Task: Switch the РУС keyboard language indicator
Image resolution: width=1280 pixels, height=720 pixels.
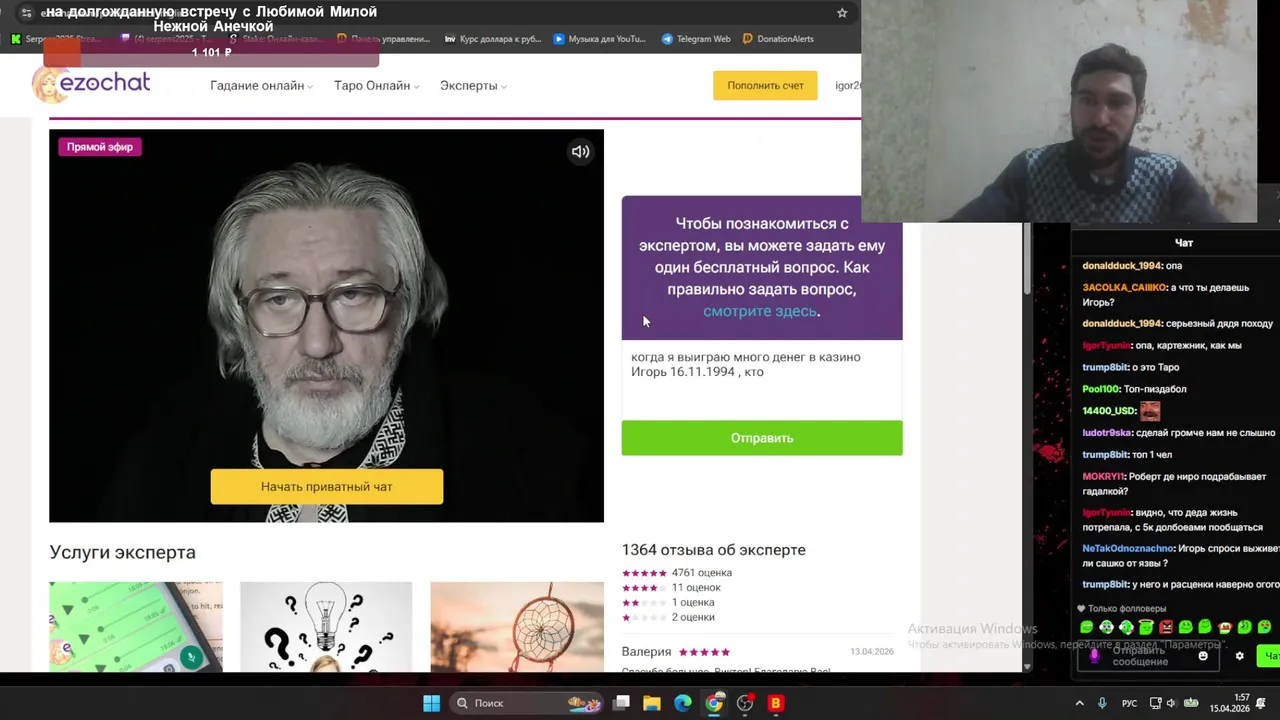Action: point(1129,703)
